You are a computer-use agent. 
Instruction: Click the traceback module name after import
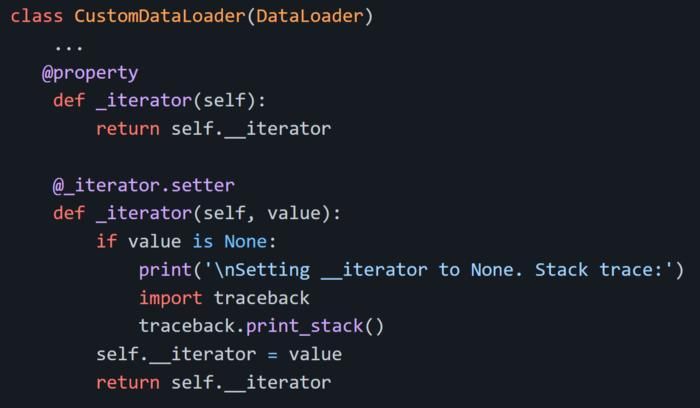coord(262,298)
